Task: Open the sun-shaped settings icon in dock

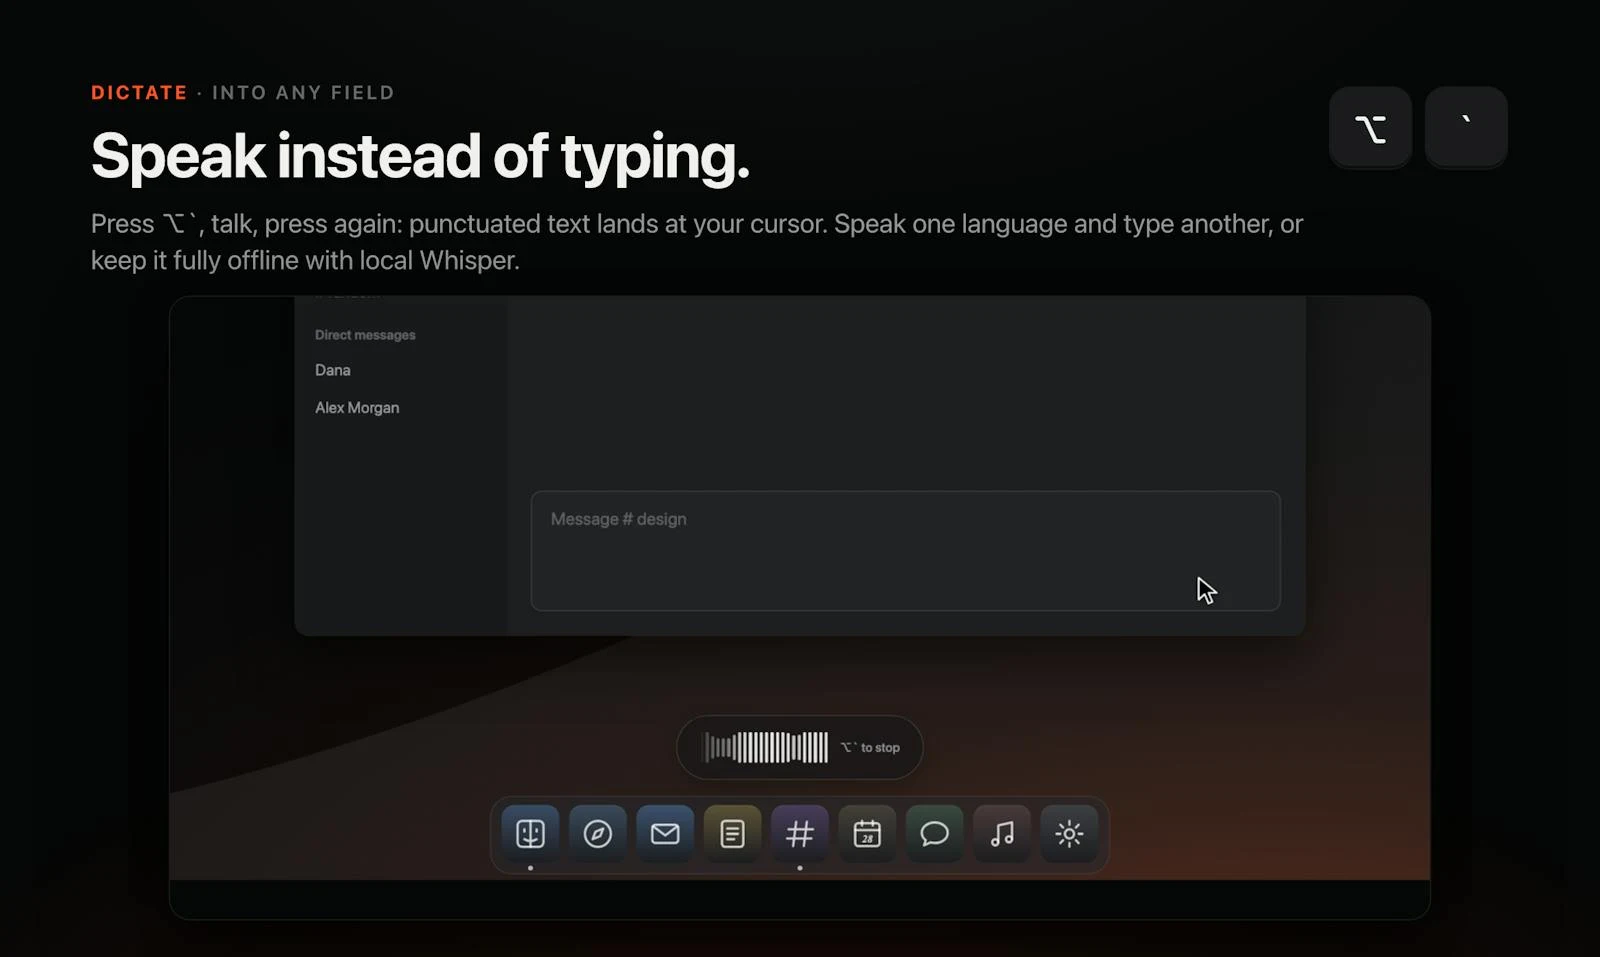Action: click(x=1069, y=833)
